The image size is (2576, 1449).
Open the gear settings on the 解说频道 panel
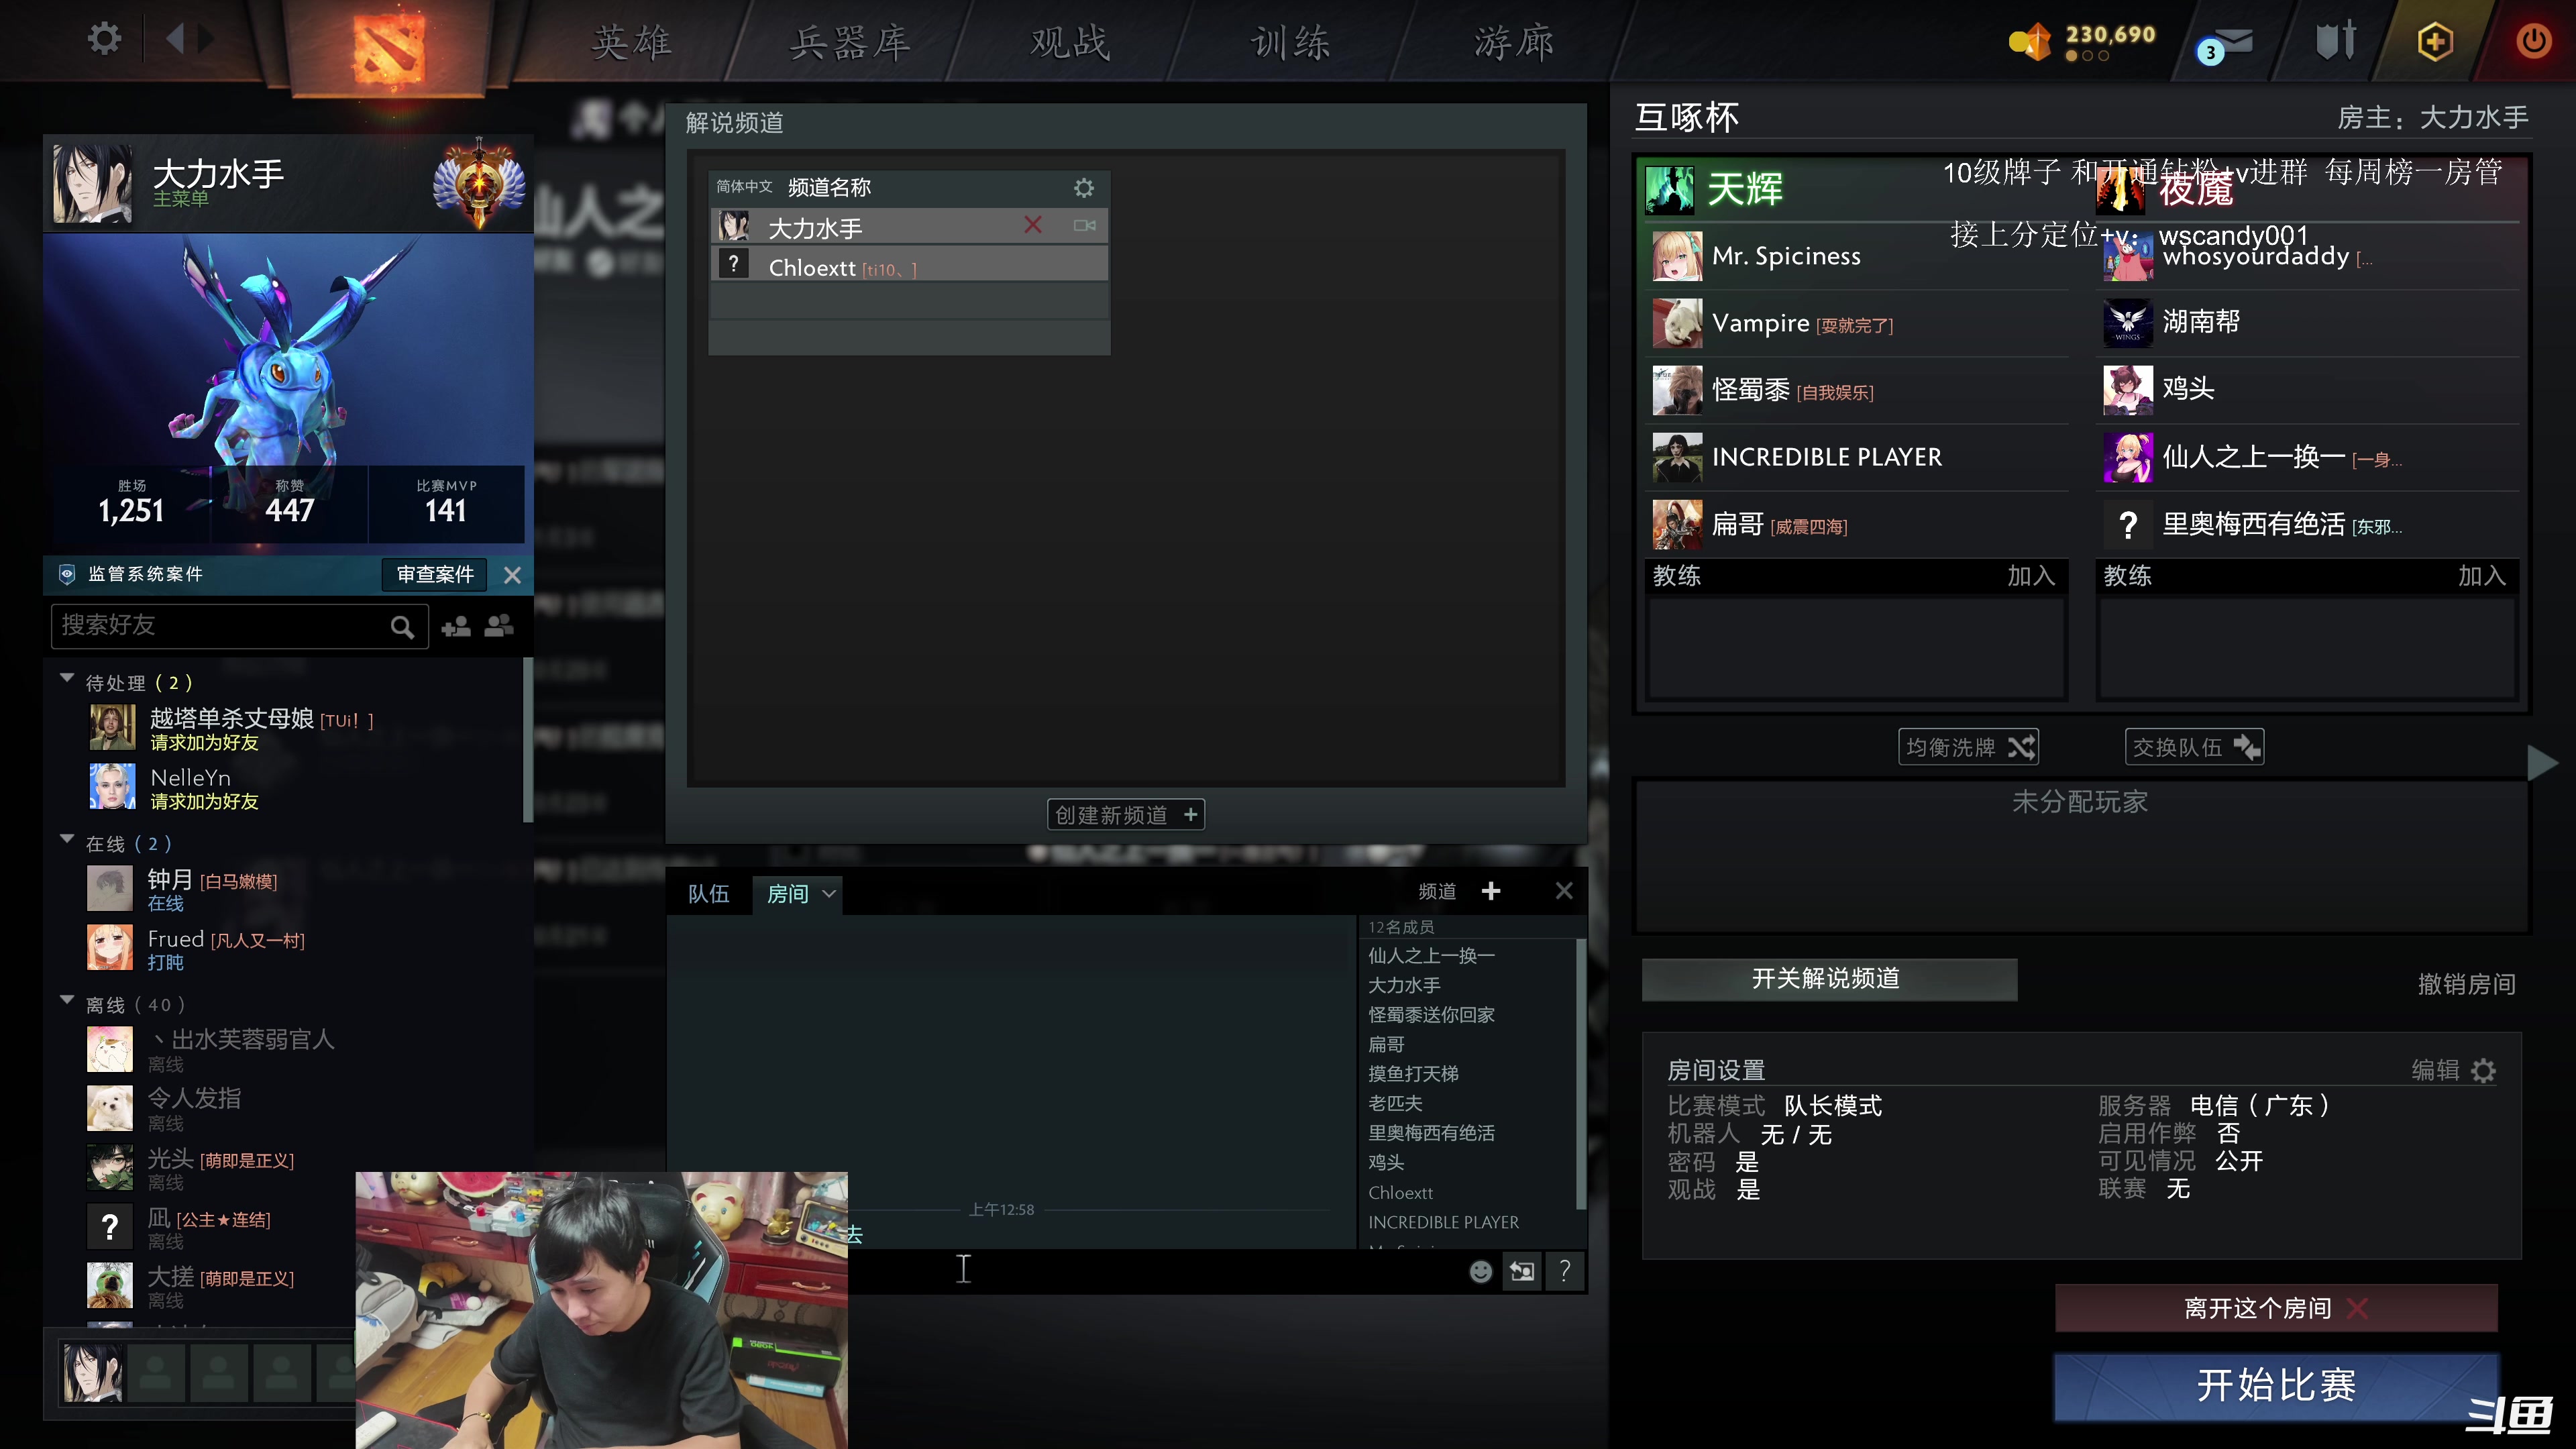1084,187
